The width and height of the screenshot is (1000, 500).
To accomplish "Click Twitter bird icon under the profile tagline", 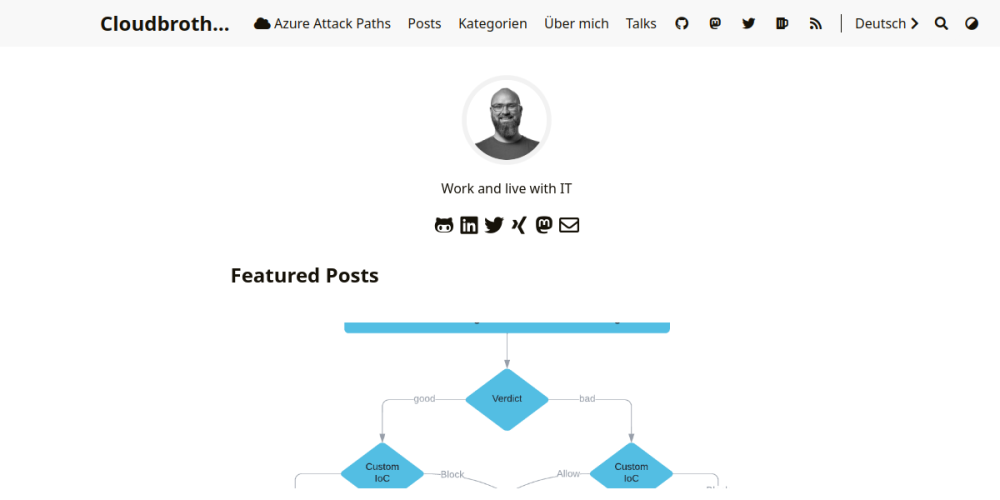I will [494, 225].
